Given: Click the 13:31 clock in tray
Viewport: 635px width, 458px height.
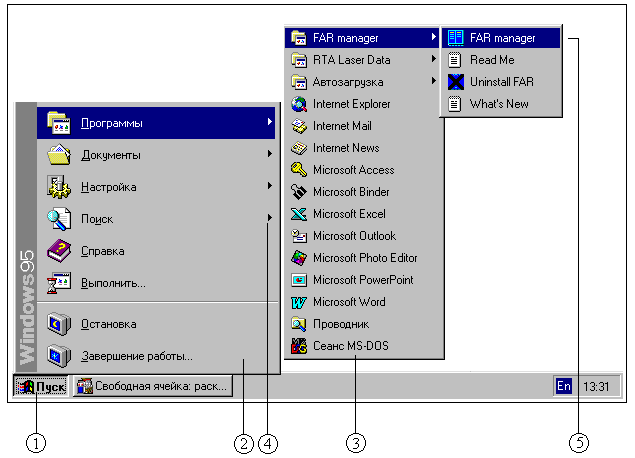Looking at the screenshot, I should pyautogui.click(x=596, y=387).
